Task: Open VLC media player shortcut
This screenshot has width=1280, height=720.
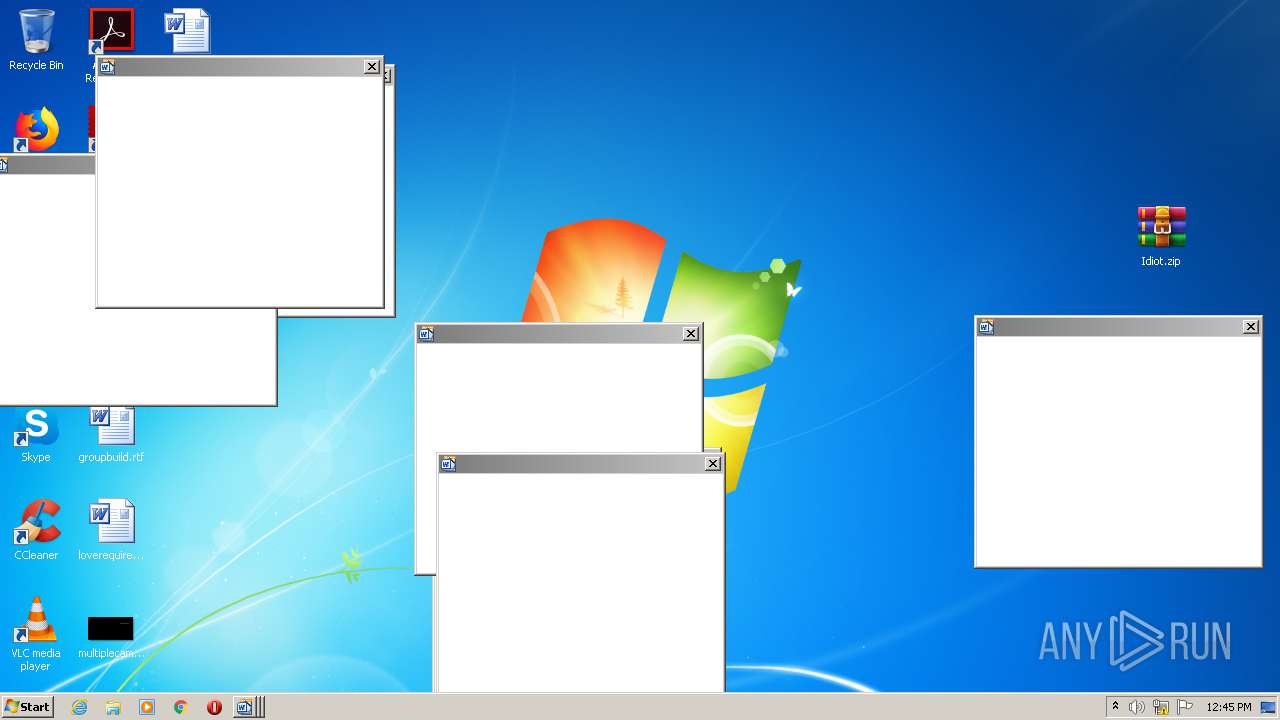Action: (36, 634)
